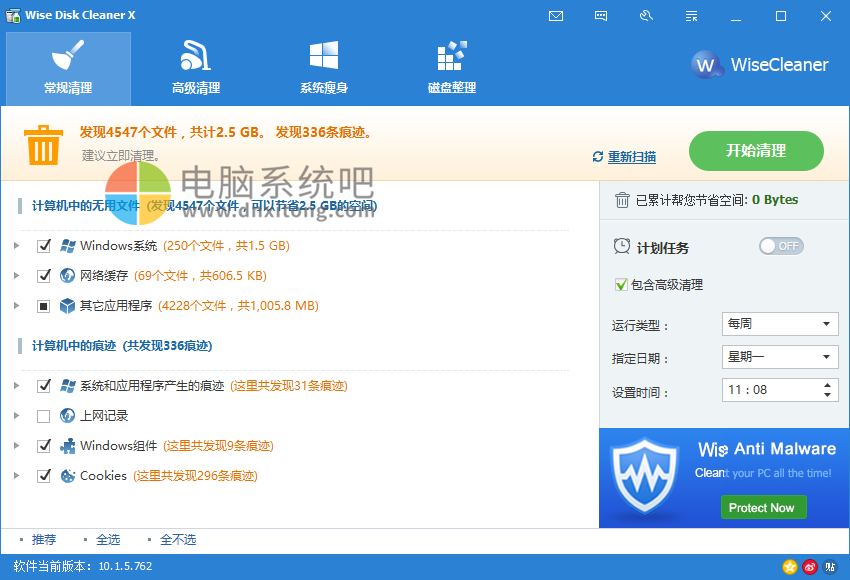Viewport: 850px width, 580px height.
Task: Click the 贴 icon in status bar
Action: (x=830, y=567)
